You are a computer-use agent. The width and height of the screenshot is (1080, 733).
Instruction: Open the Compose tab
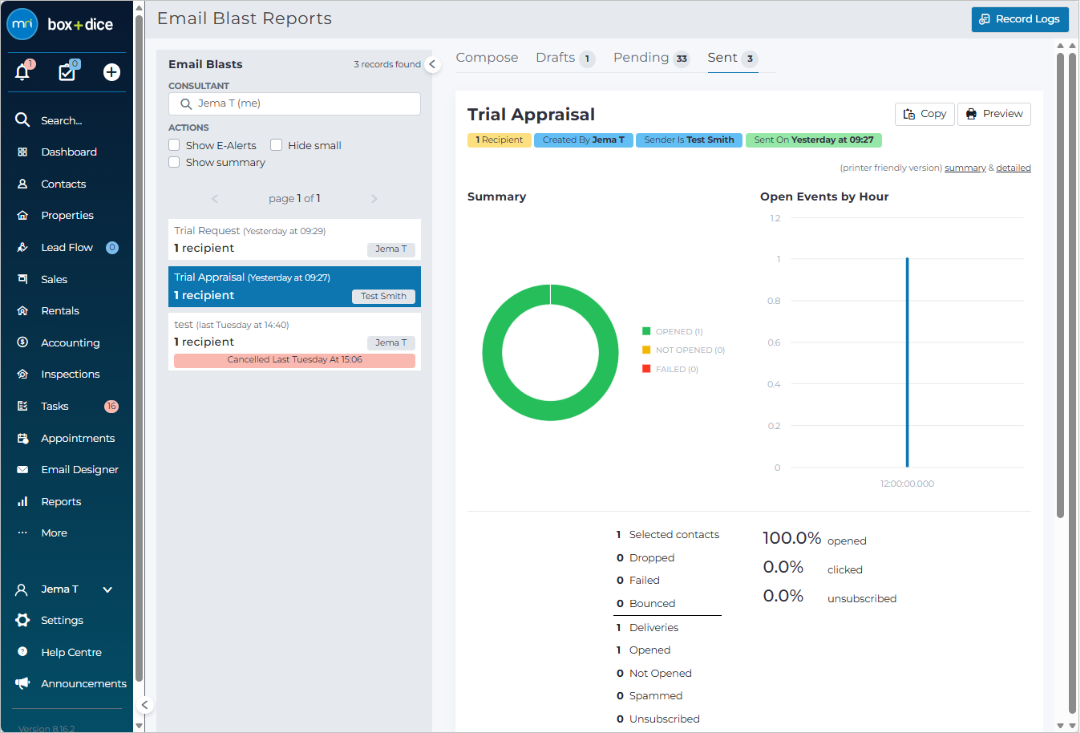click(487, 58)
